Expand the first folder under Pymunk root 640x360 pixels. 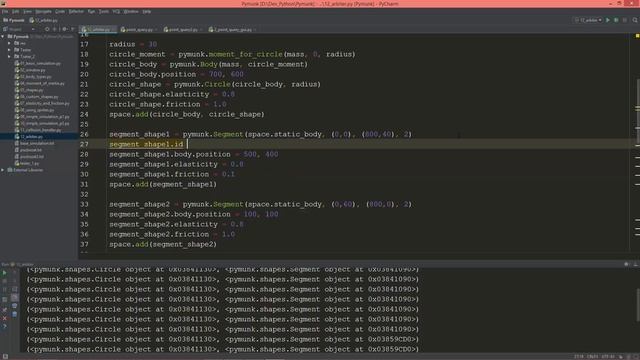pyautogui.click(x=9, y=43)
